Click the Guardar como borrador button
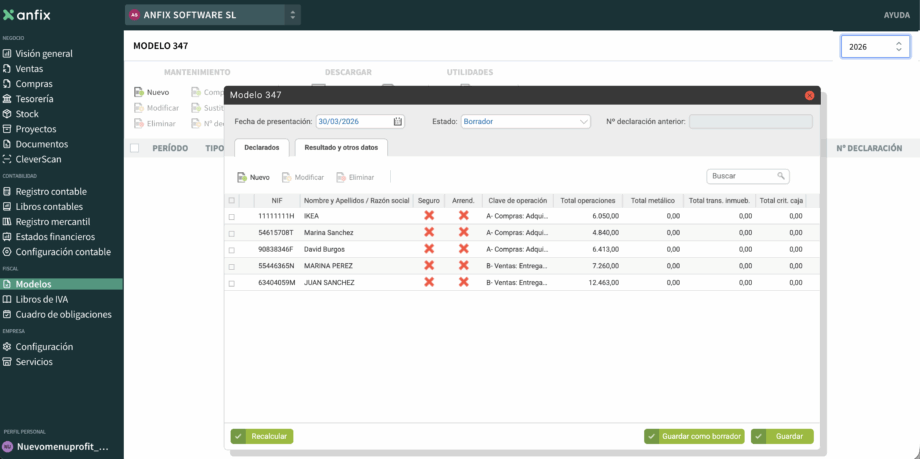Viewport: 920px width, 459px height. 694,437
